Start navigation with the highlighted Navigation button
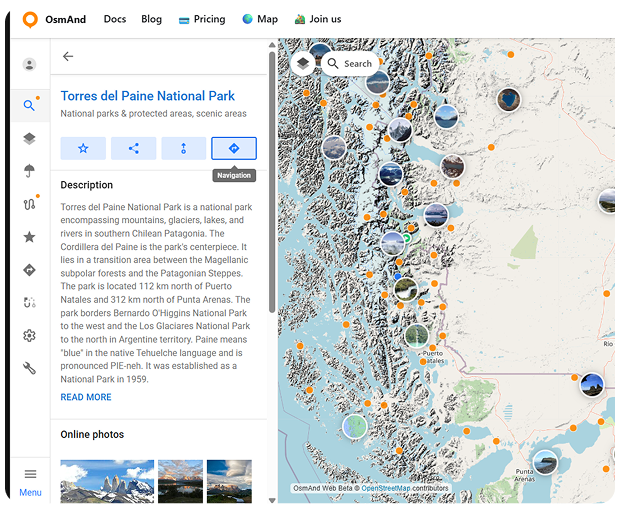Screen dimensions: 620x510 (234, 148)
